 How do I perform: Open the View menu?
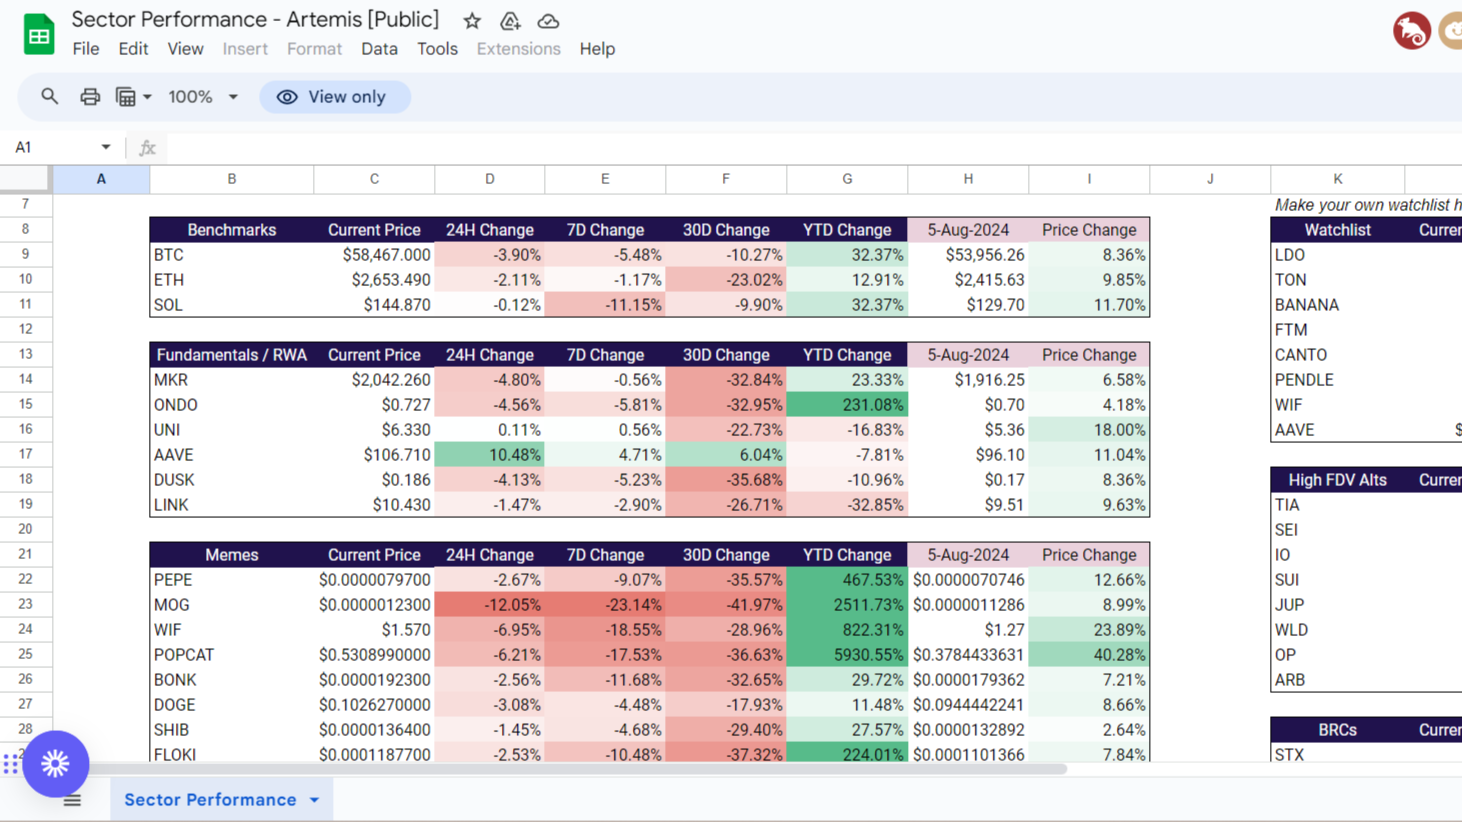[x=185, y=49]
